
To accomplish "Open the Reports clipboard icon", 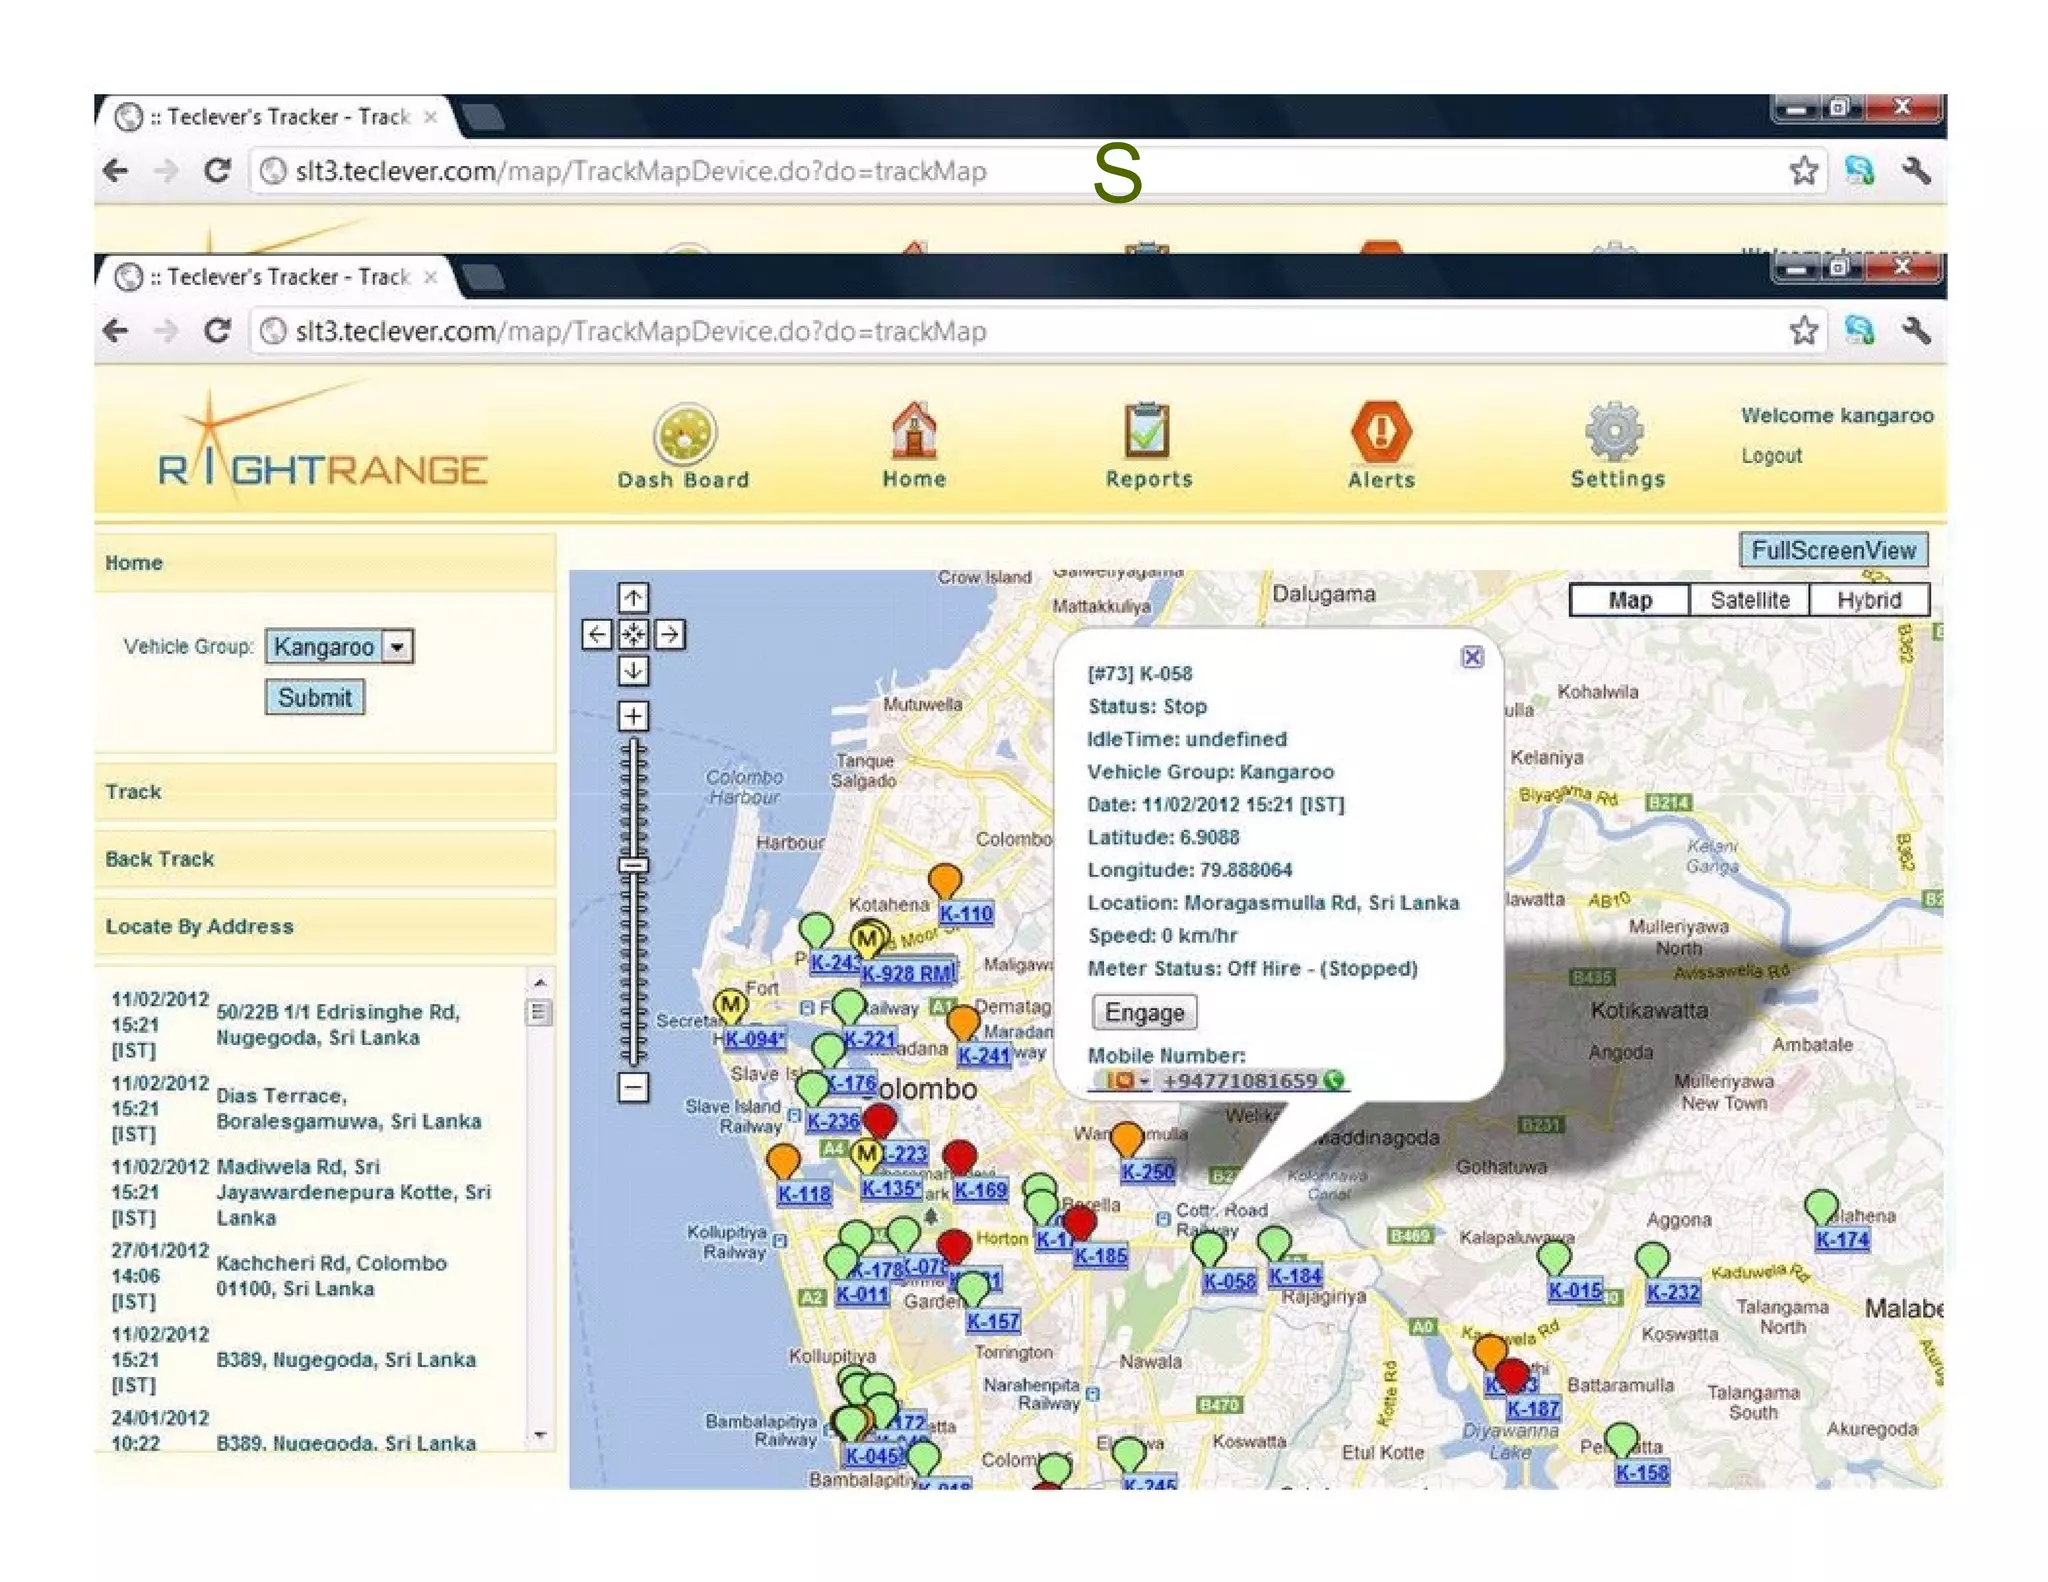I will 1147,432.
